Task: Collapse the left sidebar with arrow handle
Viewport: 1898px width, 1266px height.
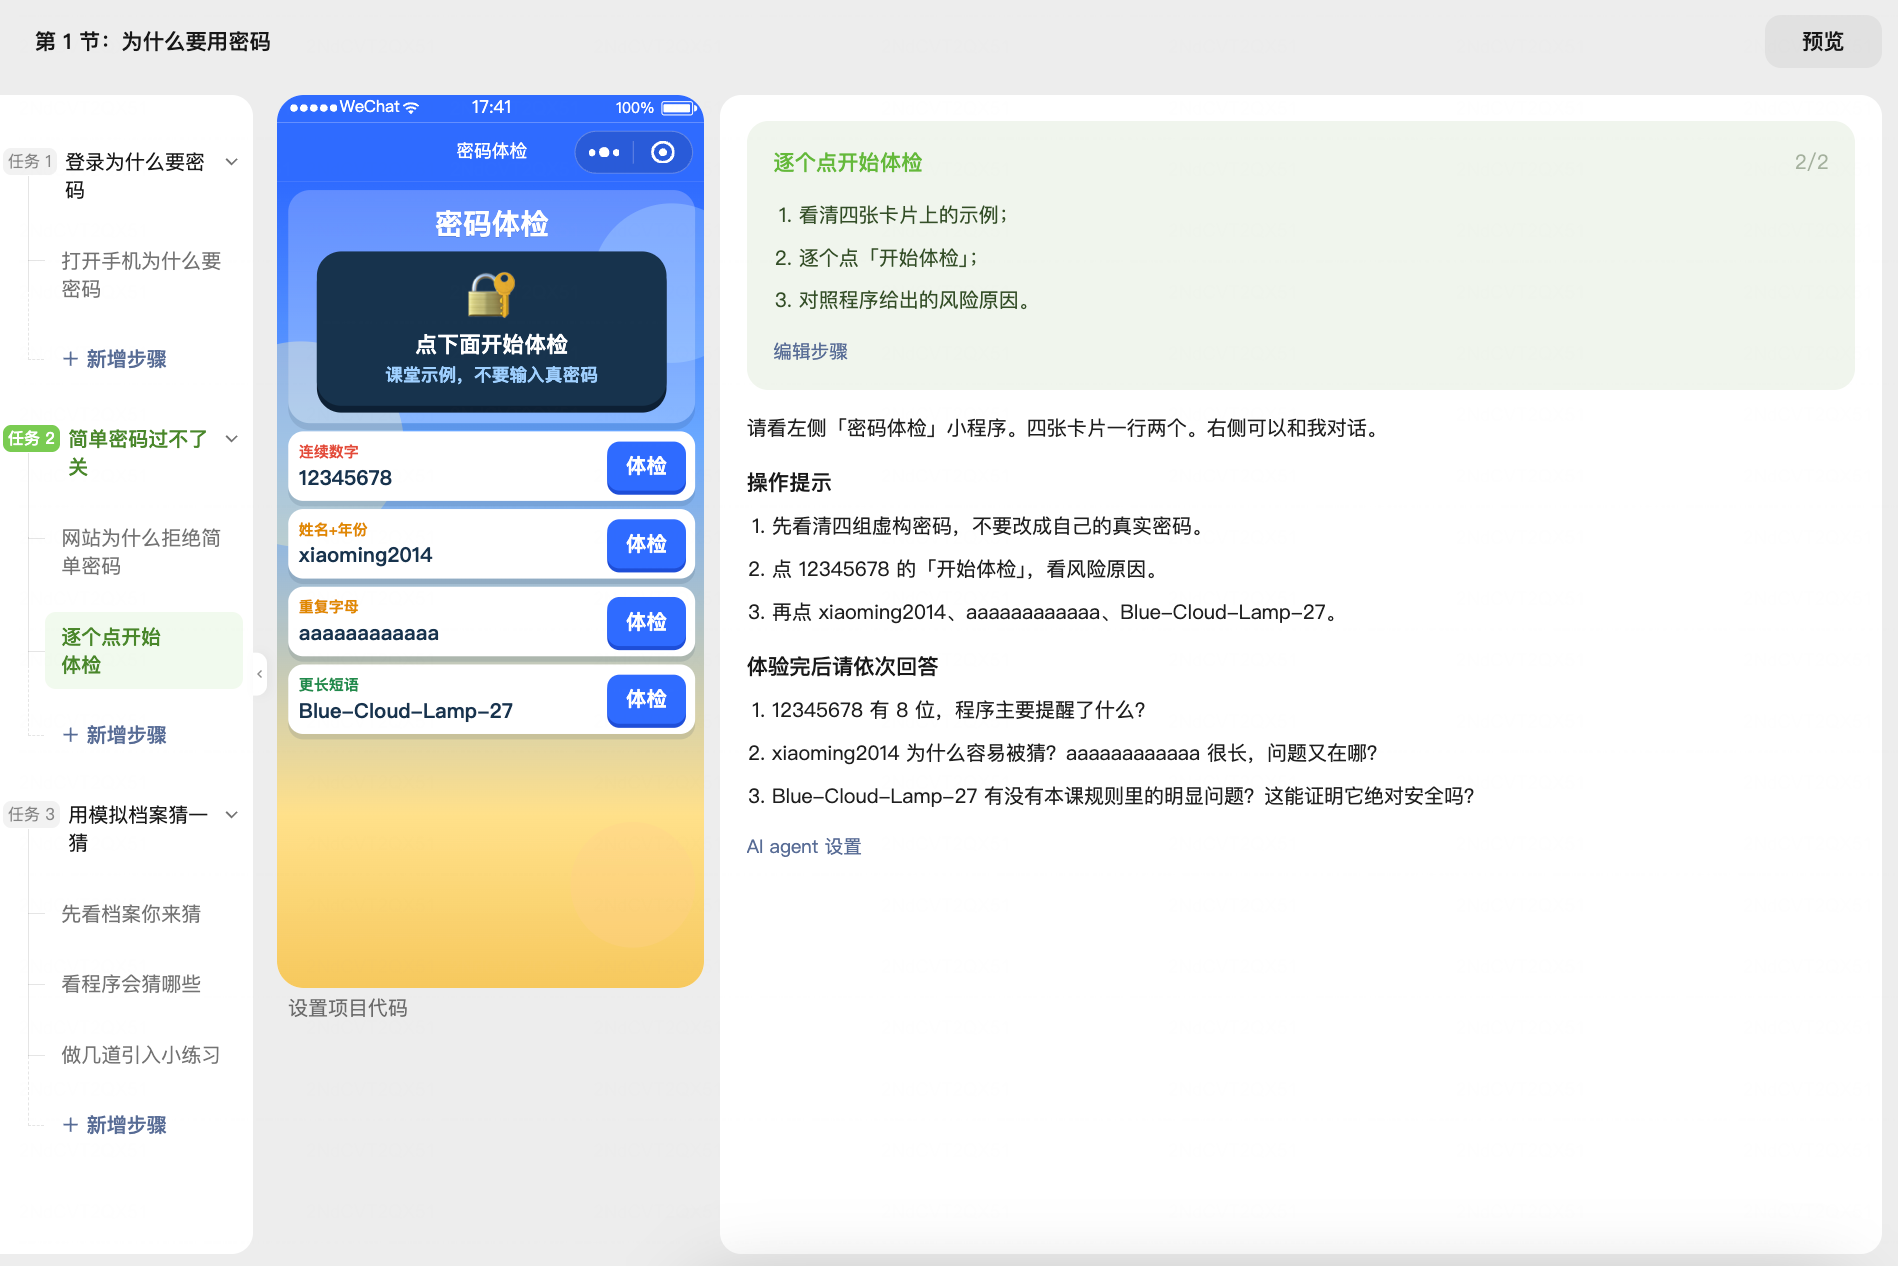Action: 260,674
